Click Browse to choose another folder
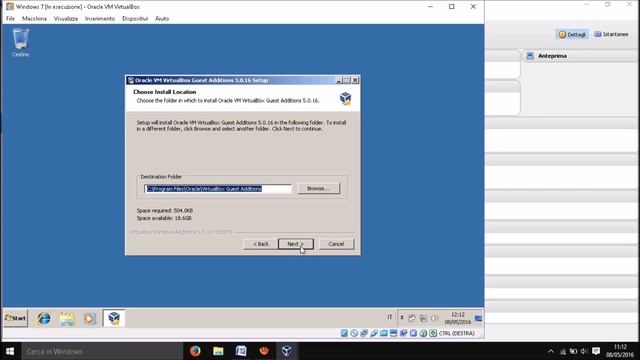 tap(318, 188)
